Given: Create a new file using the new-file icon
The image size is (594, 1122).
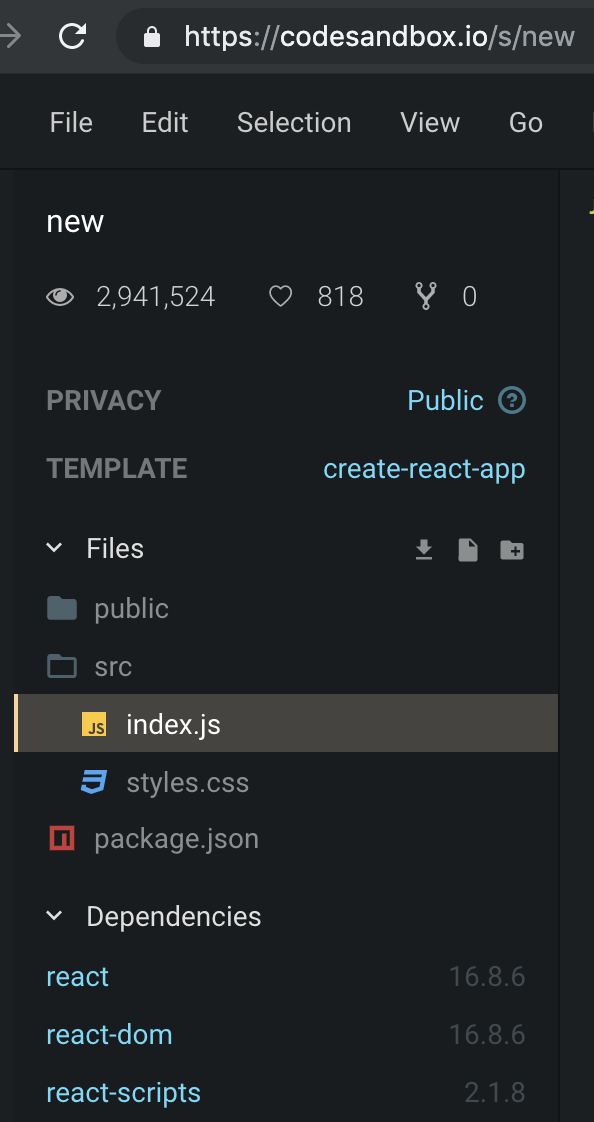Looking at the screenshot, I should (467, 549).
